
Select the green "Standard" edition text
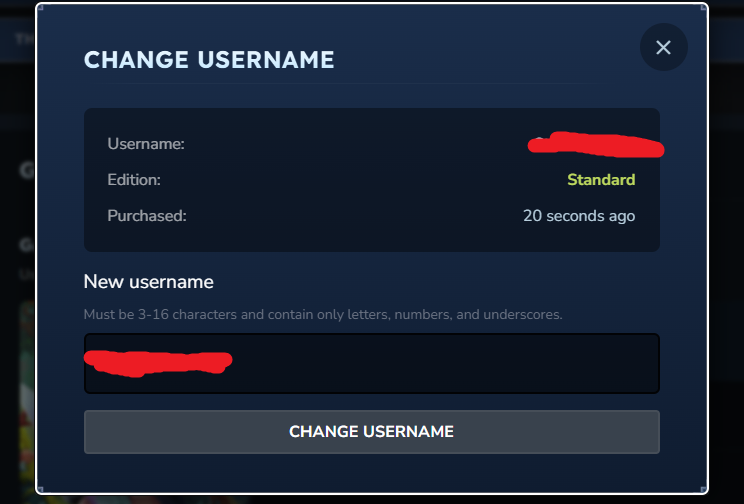[x=601, y=180]
